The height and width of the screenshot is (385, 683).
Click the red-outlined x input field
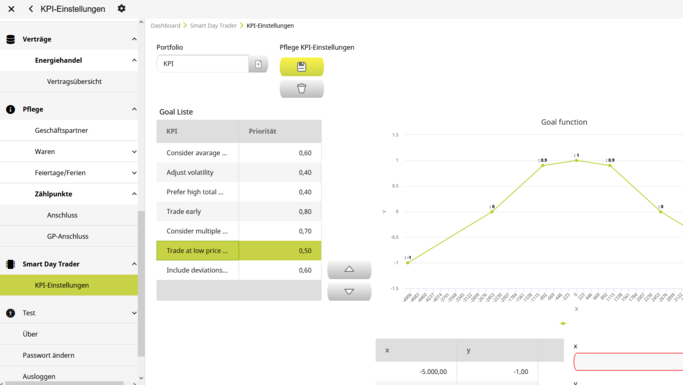pyautogui.click(x=628, y=361)
